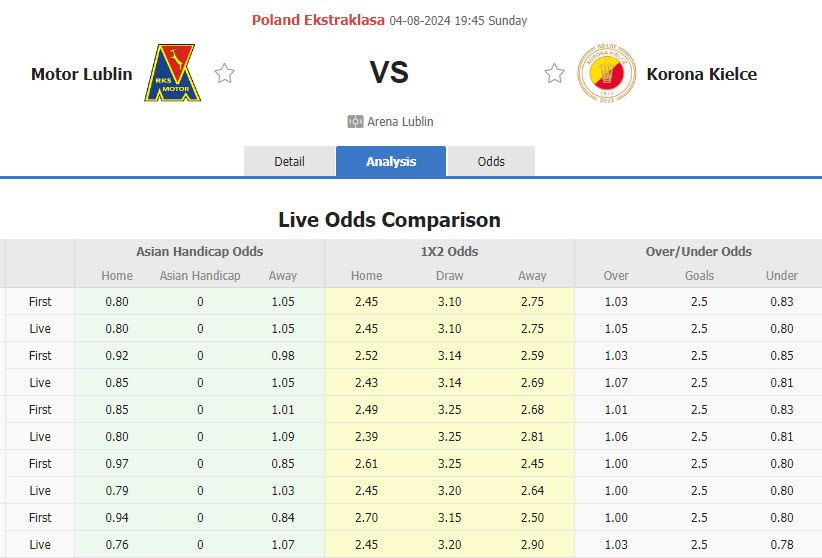This screenshot has height=558, width=822.
Task: Click the Motor Lublin team name
Action: point(81,74)
